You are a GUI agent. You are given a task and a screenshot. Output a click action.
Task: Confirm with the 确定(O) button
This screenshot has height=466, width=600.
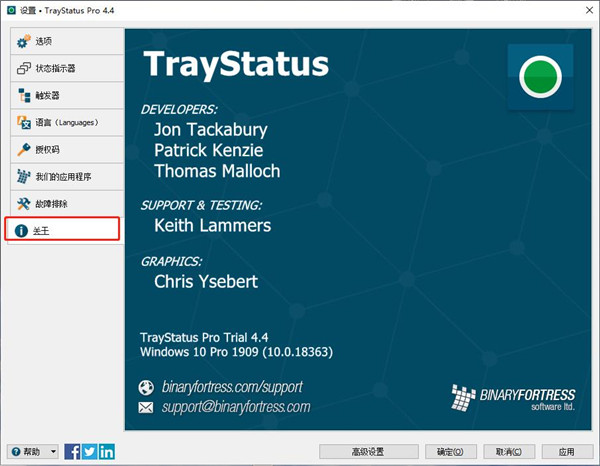451,452
